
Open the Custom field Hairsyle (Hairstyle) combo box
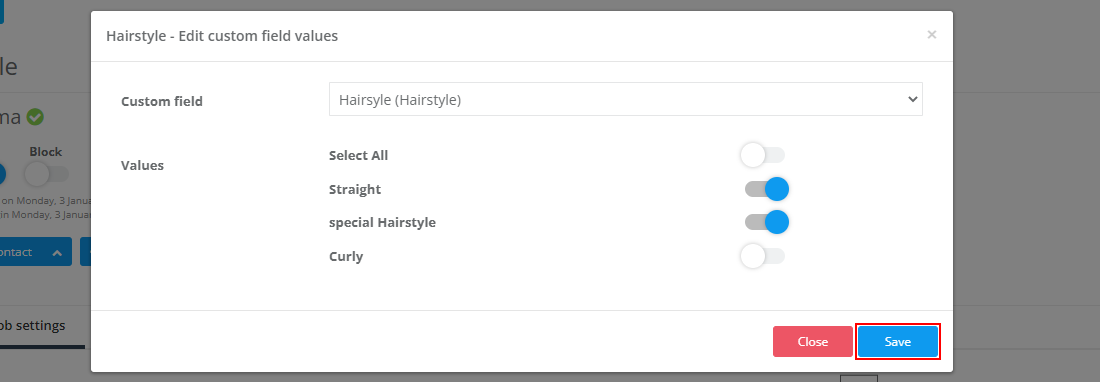point(626,100)
